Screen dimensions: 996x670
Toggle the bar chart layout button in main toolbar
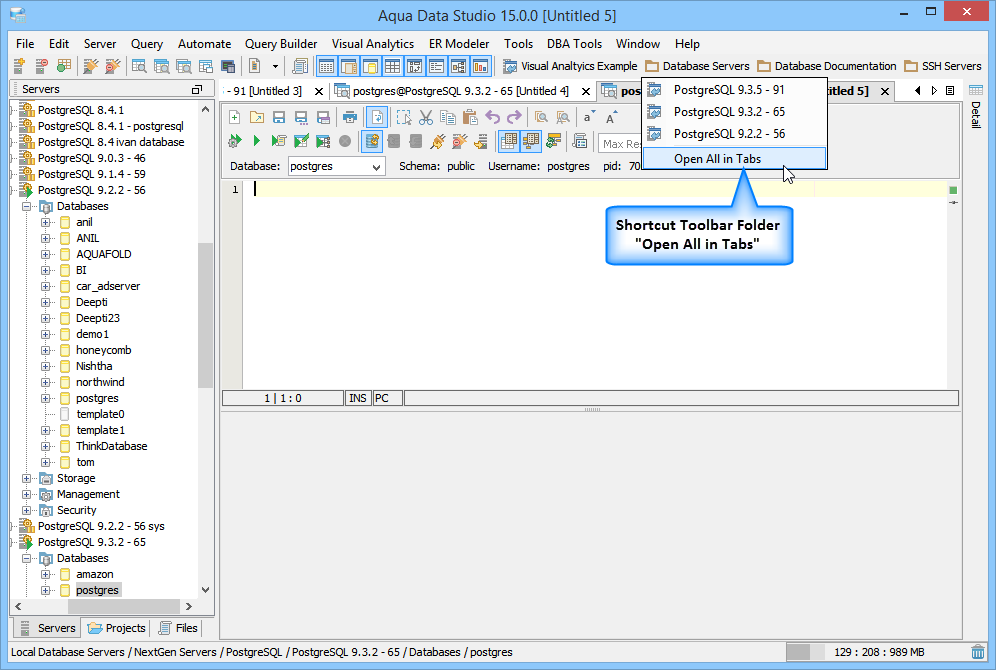(x=481, y=66)
